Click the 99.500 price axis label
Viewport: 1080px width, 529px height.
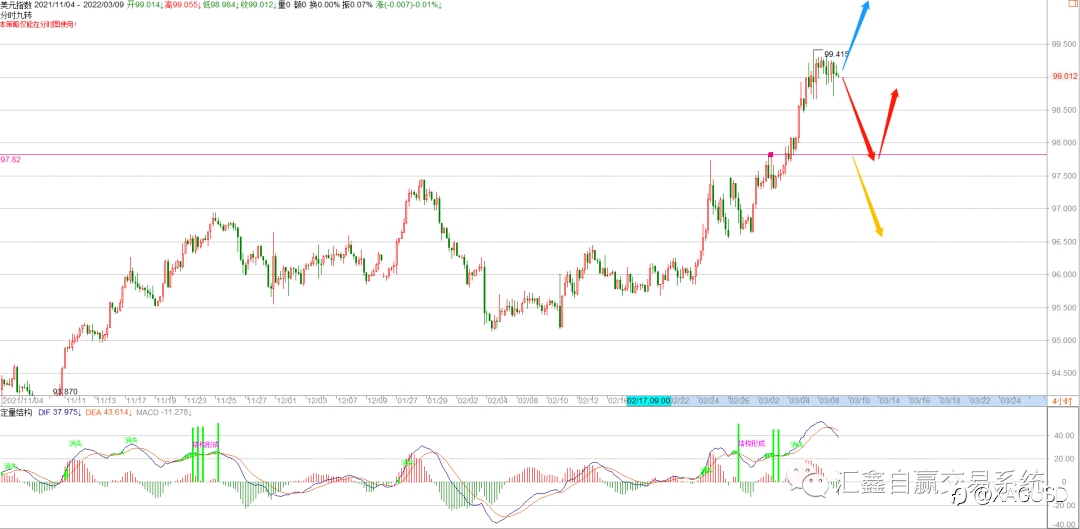1063,44
